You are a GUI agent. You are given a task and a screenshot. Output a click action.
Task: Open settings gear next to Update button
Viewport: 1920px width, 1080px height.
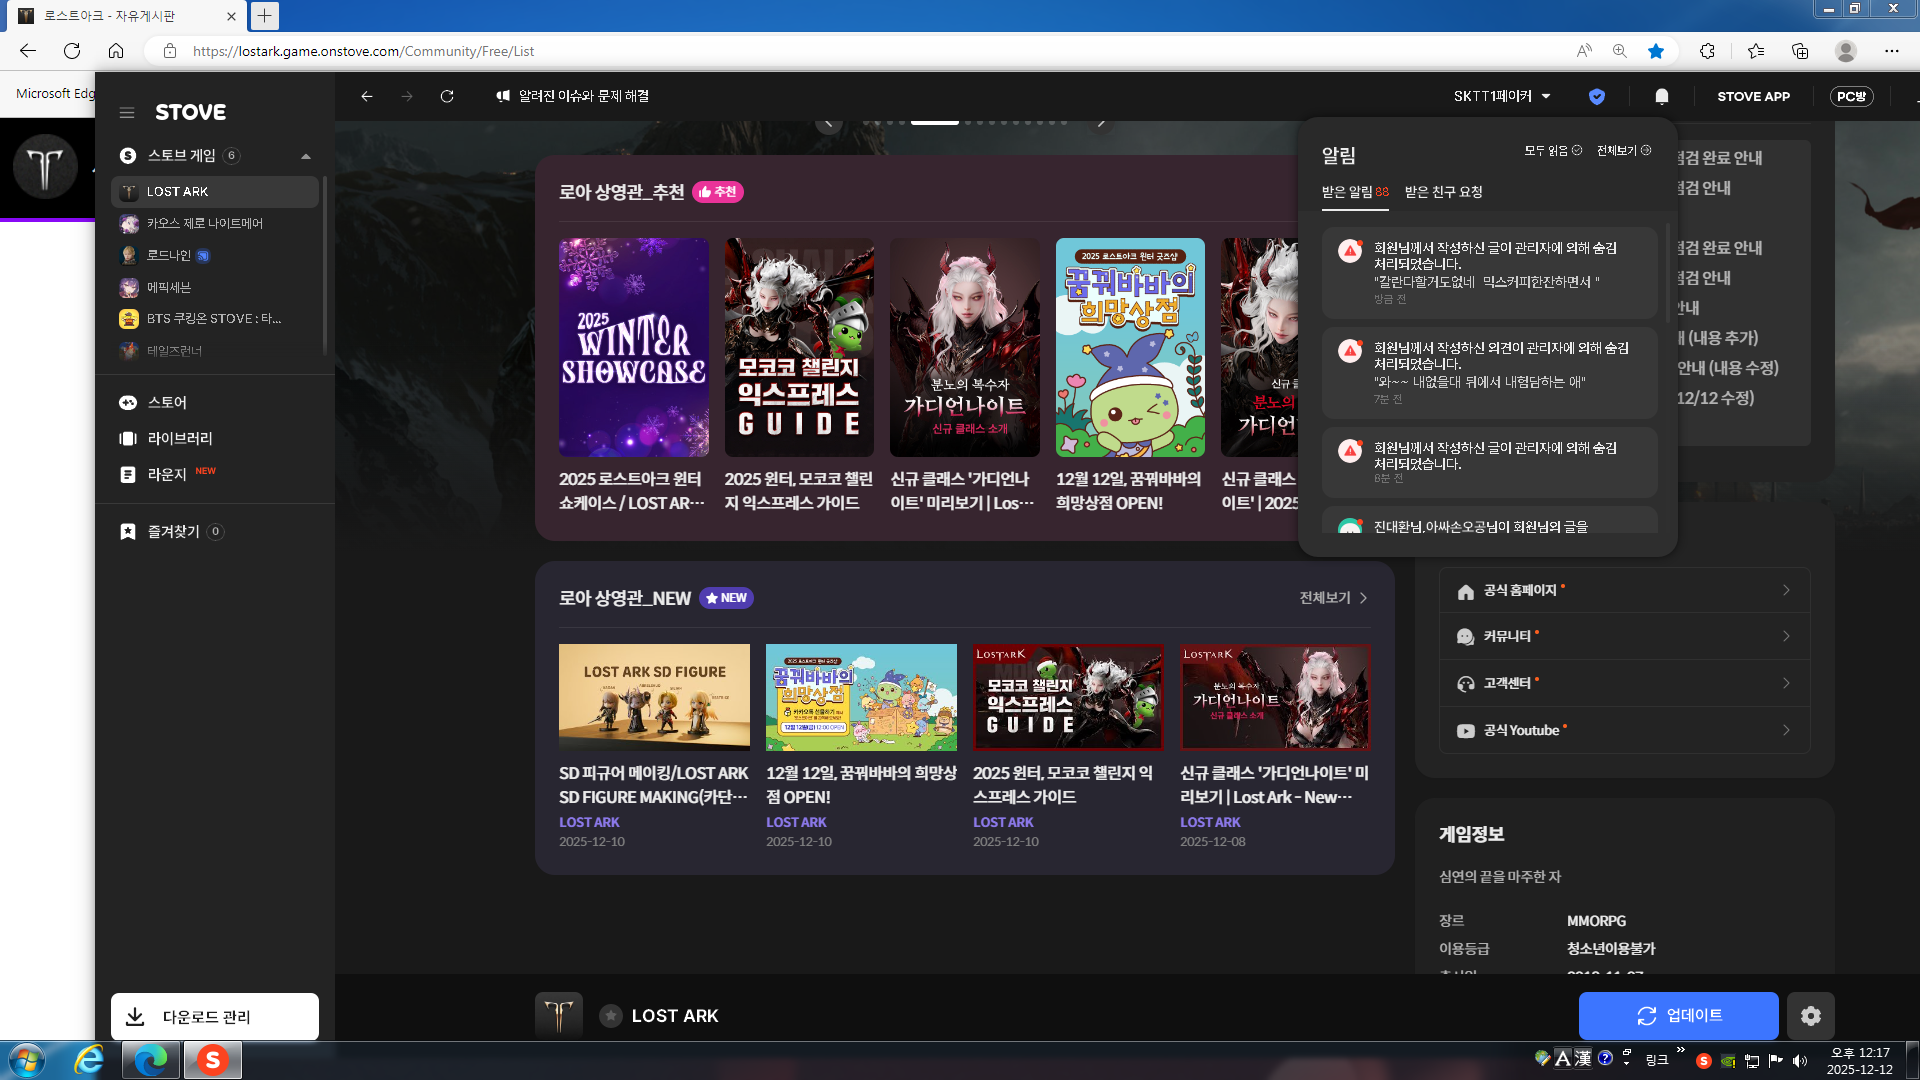tap(1810, 1016)
